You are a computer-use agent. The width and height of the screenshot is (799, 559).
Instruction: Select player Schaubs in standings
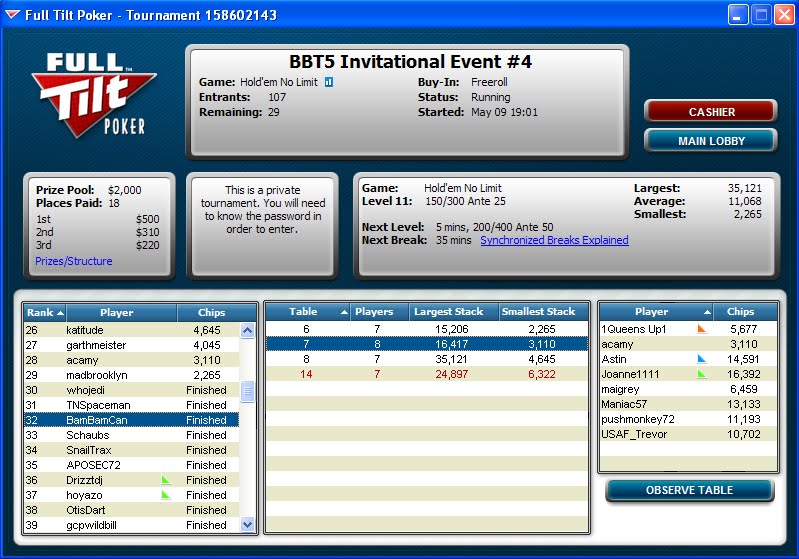coord(131,435)
